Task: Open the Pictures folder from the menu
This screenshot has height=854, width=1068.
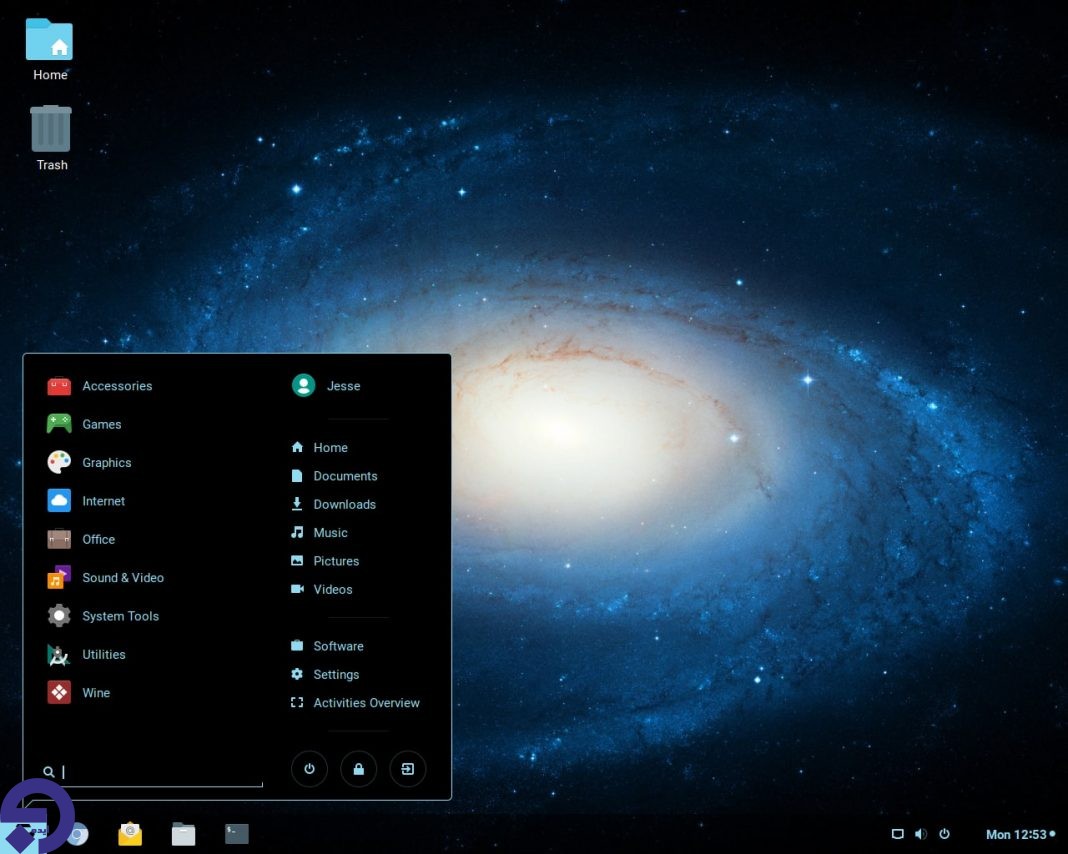Action: (x=335, y=561)
